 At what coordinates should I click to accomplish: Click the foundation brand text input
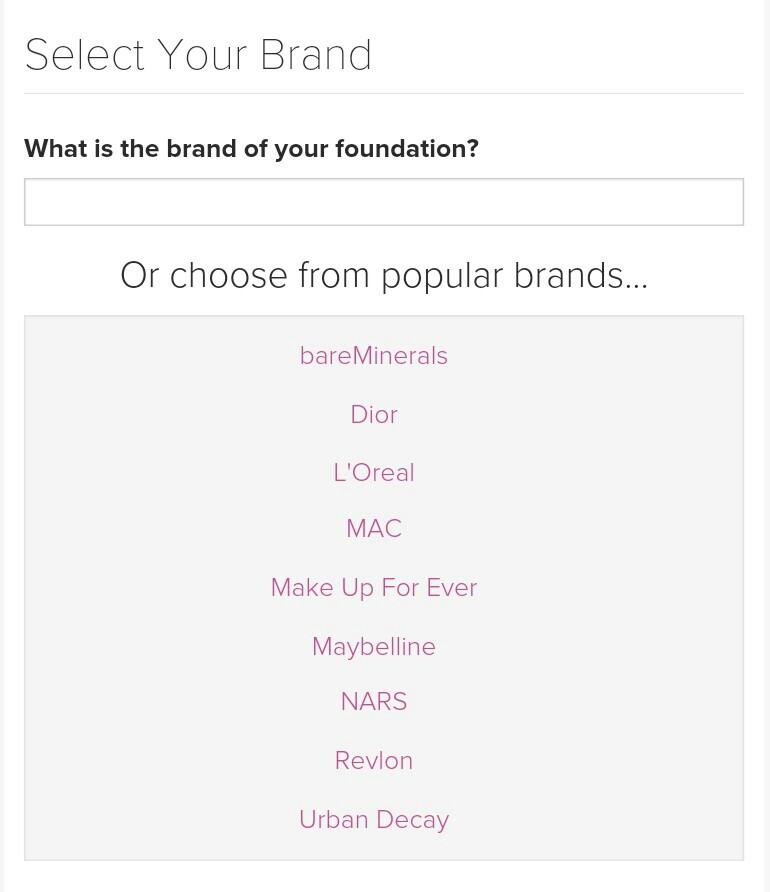click(x=384, y=202)
